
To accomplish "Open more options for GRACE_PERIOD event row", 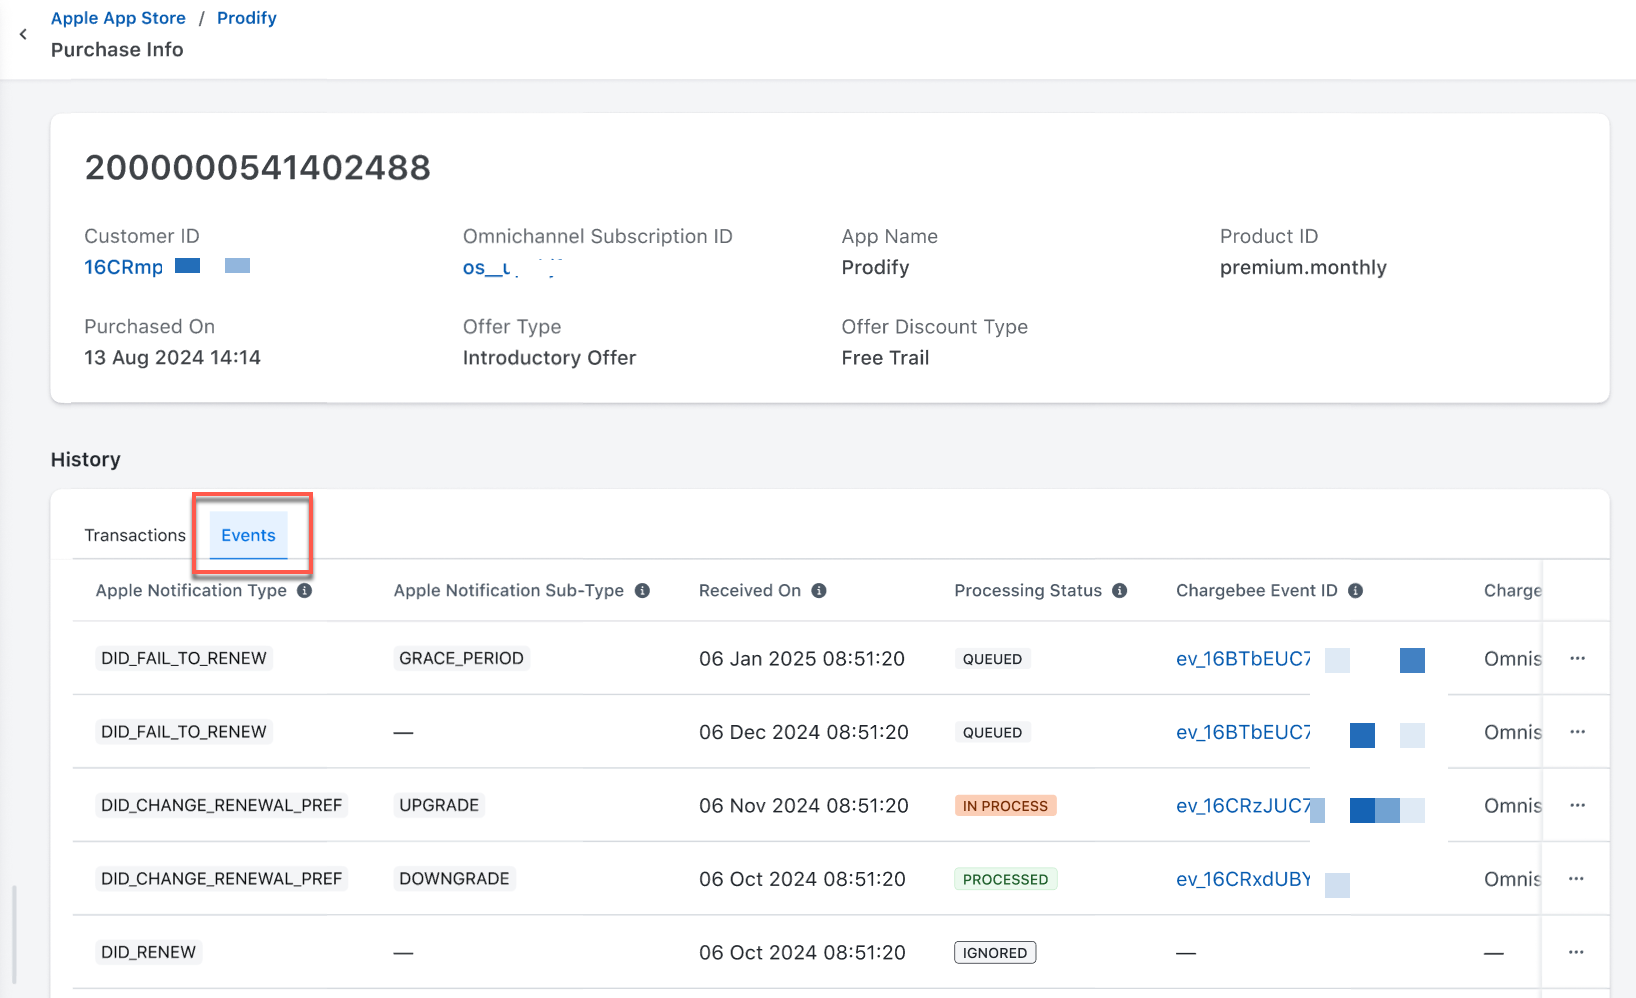I will (1577, 658).
